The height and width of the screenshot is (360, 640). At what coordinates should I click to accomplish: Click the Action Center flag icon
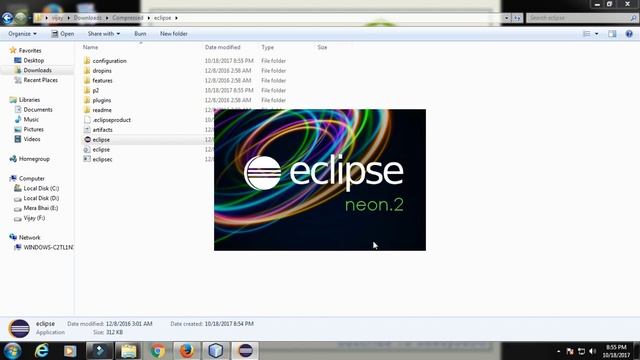570,351
